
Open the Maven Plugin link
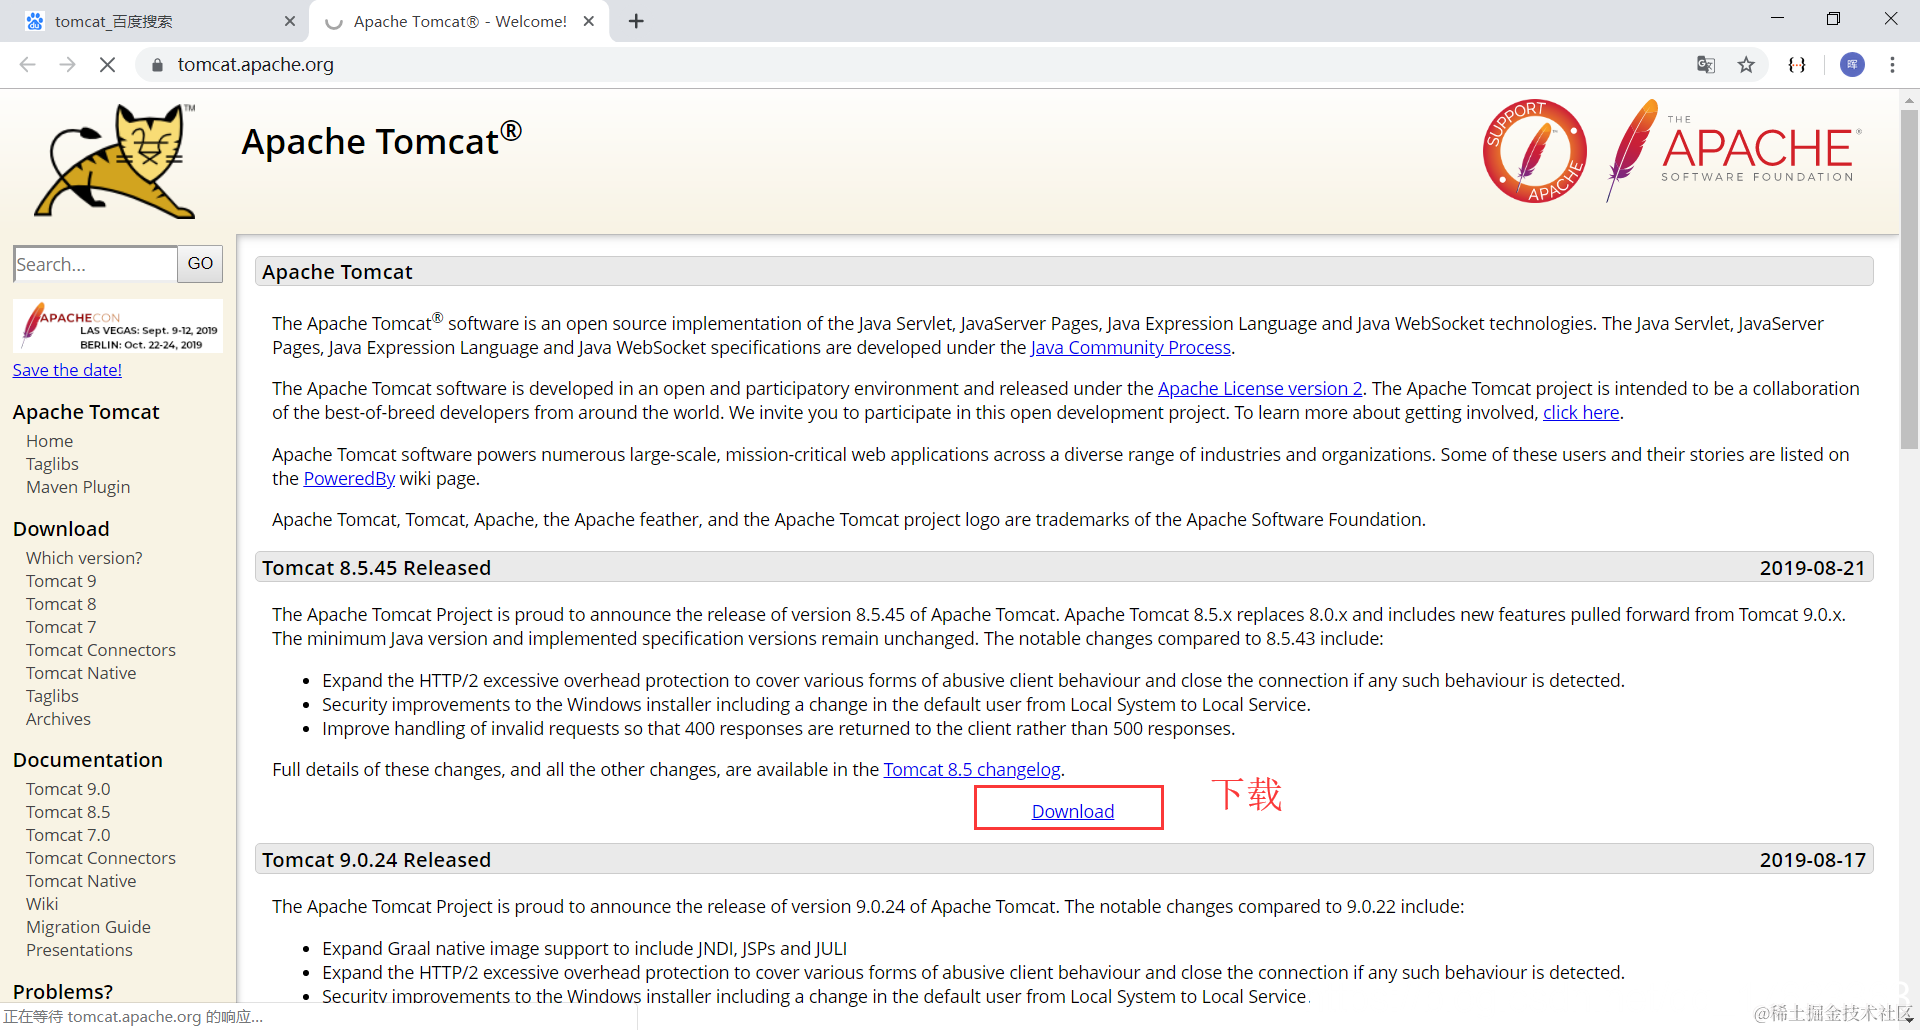pyautogui.click(x=78, y=487)
